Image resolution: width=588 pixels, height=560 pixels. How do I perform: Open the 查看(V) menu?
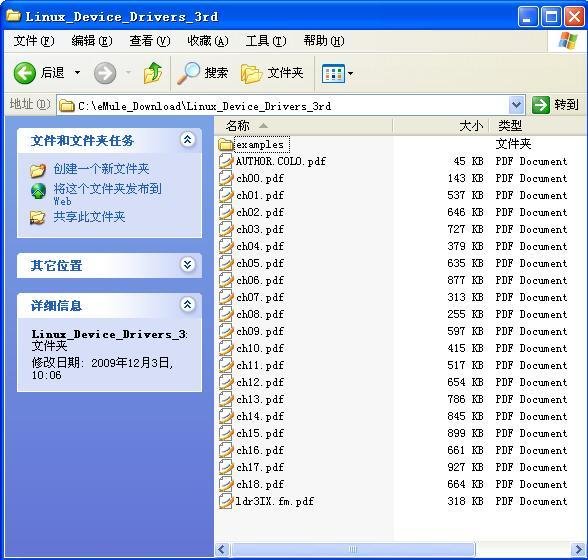coord(150,41)
